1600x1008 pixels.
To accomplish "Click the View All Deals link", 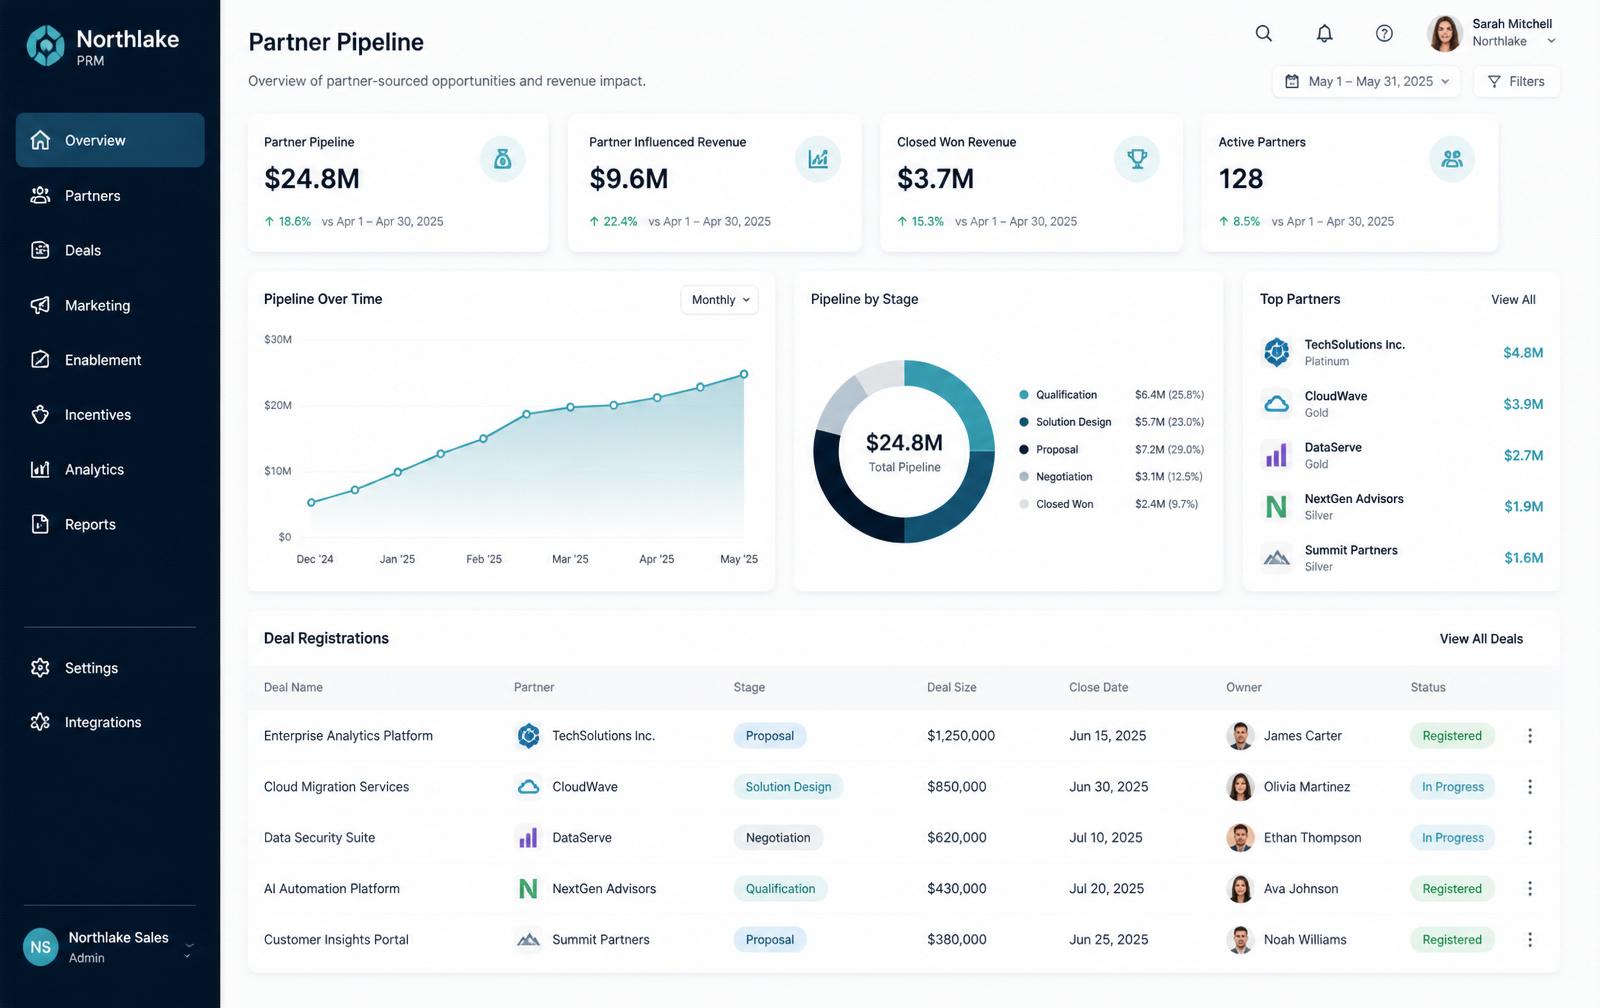I will (x=1481, y=639).
